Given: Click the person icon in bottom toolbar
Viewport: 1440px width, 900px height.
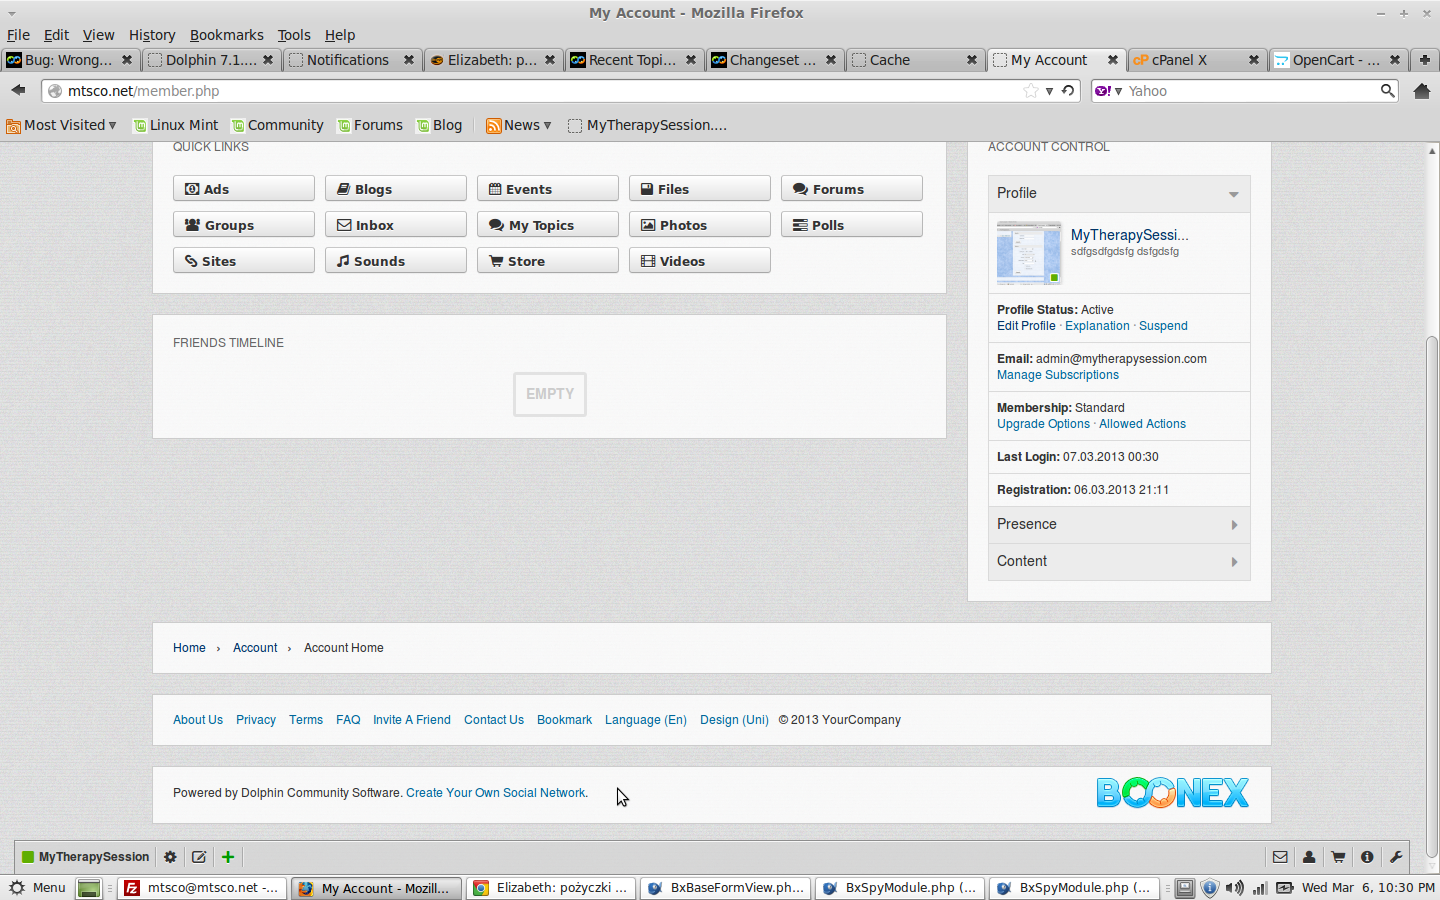Looking at the screenshot, I should [x=1309, y=857].
